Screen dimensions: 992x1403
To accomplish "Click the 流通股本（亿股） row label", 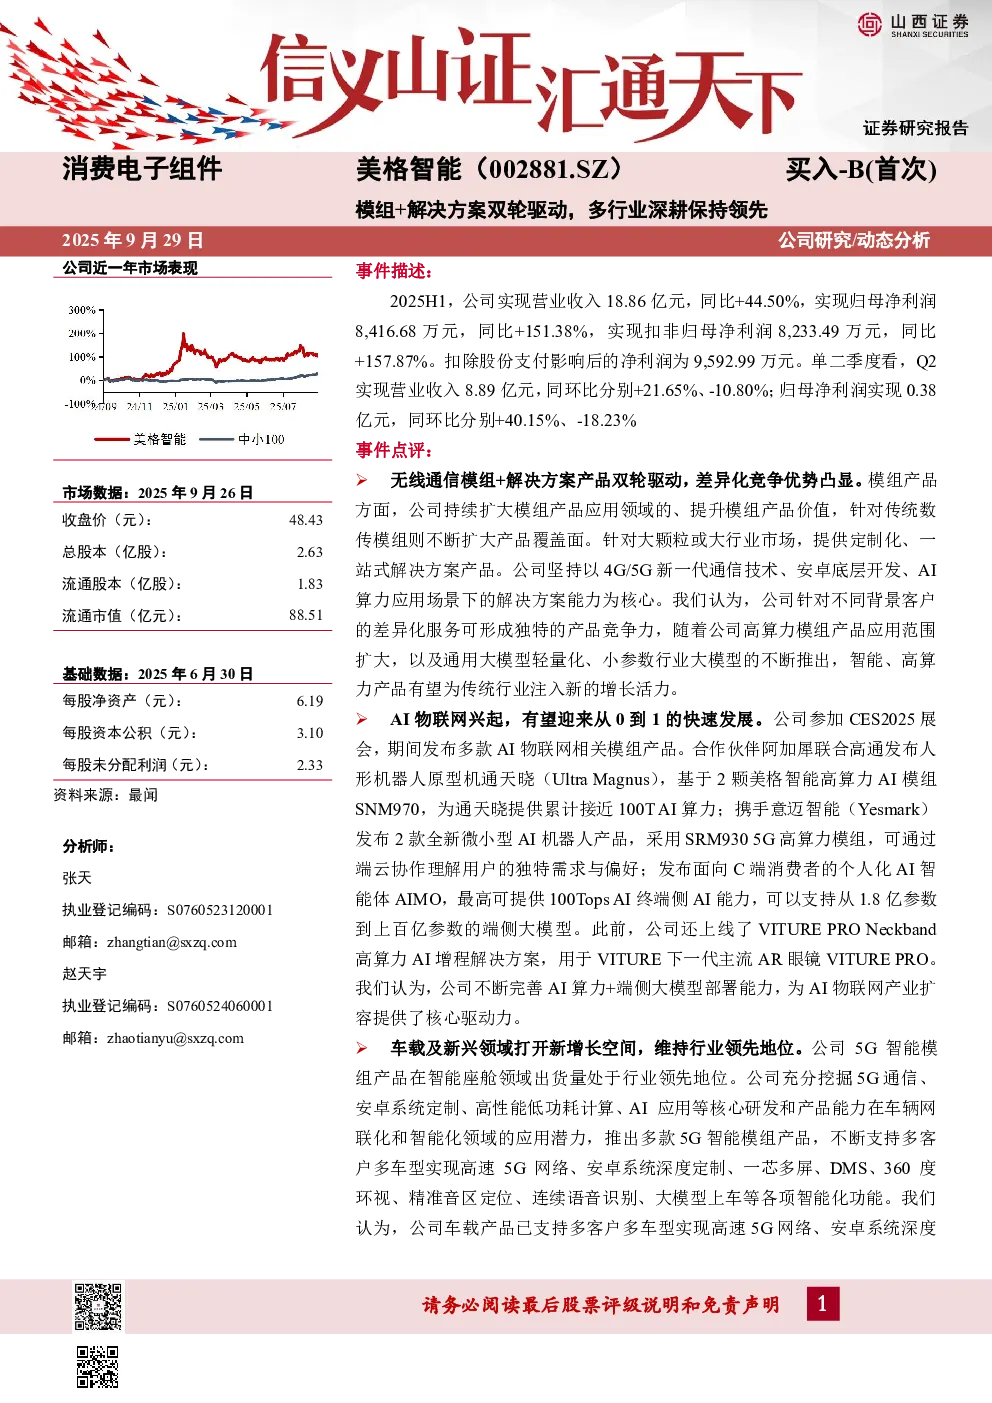I will click(x=122, y=584).
